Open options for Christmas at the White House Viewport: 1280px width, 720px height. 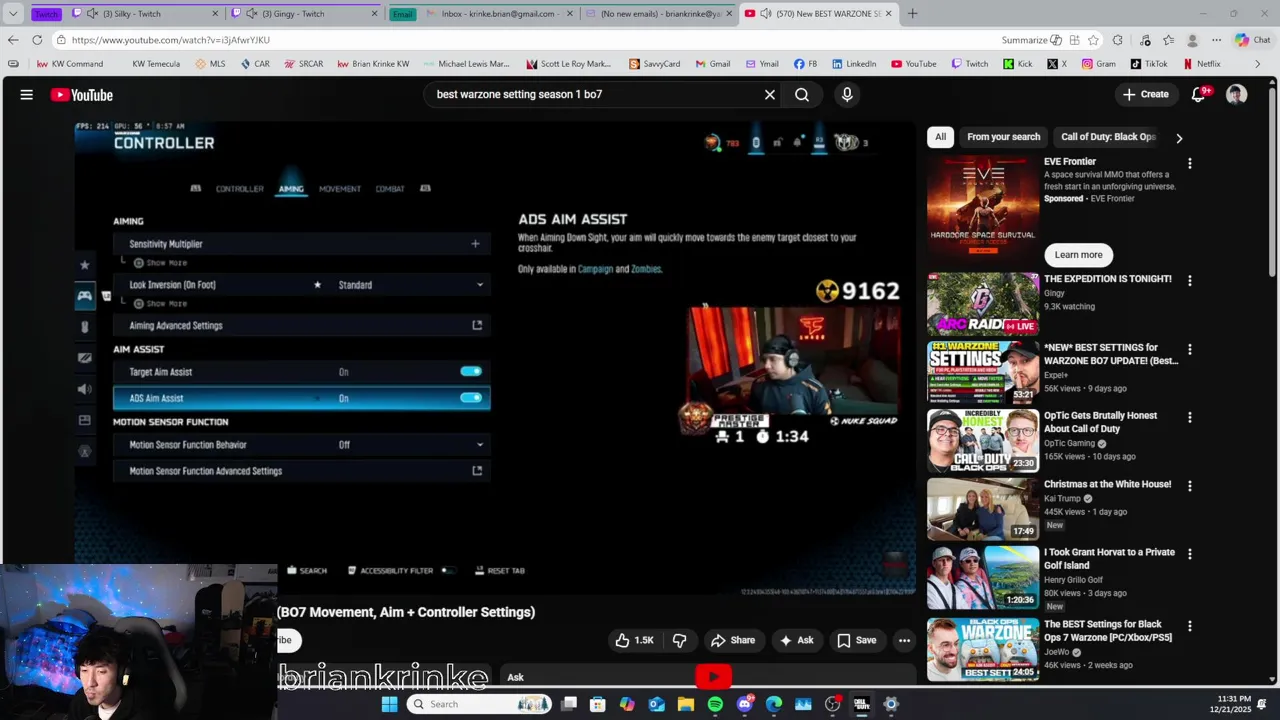click(x=1189, y=486)
